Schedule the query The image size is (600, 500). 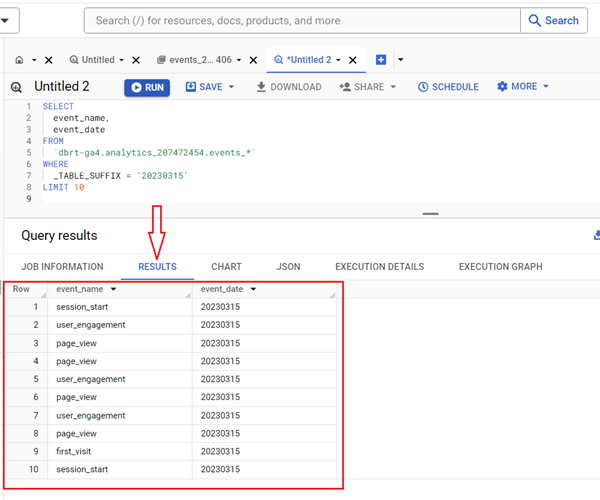448,87
